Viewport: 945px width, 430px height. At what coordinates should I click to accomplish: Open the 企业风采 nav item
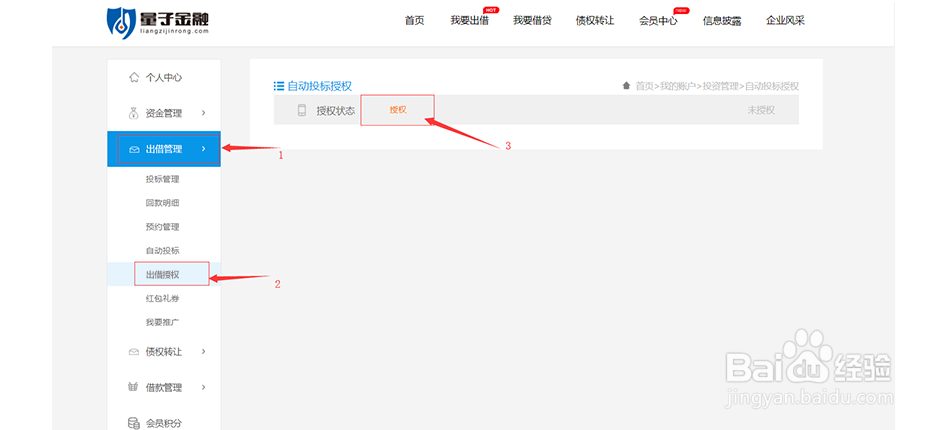(785, 21)
